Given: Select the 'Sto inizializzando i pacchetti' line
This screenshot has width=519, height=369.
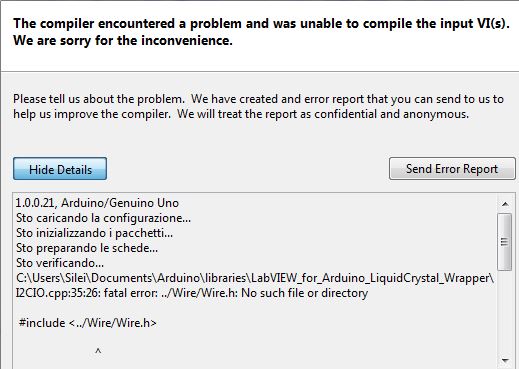Looking at the screenshot, I should [x=94, y=233].
